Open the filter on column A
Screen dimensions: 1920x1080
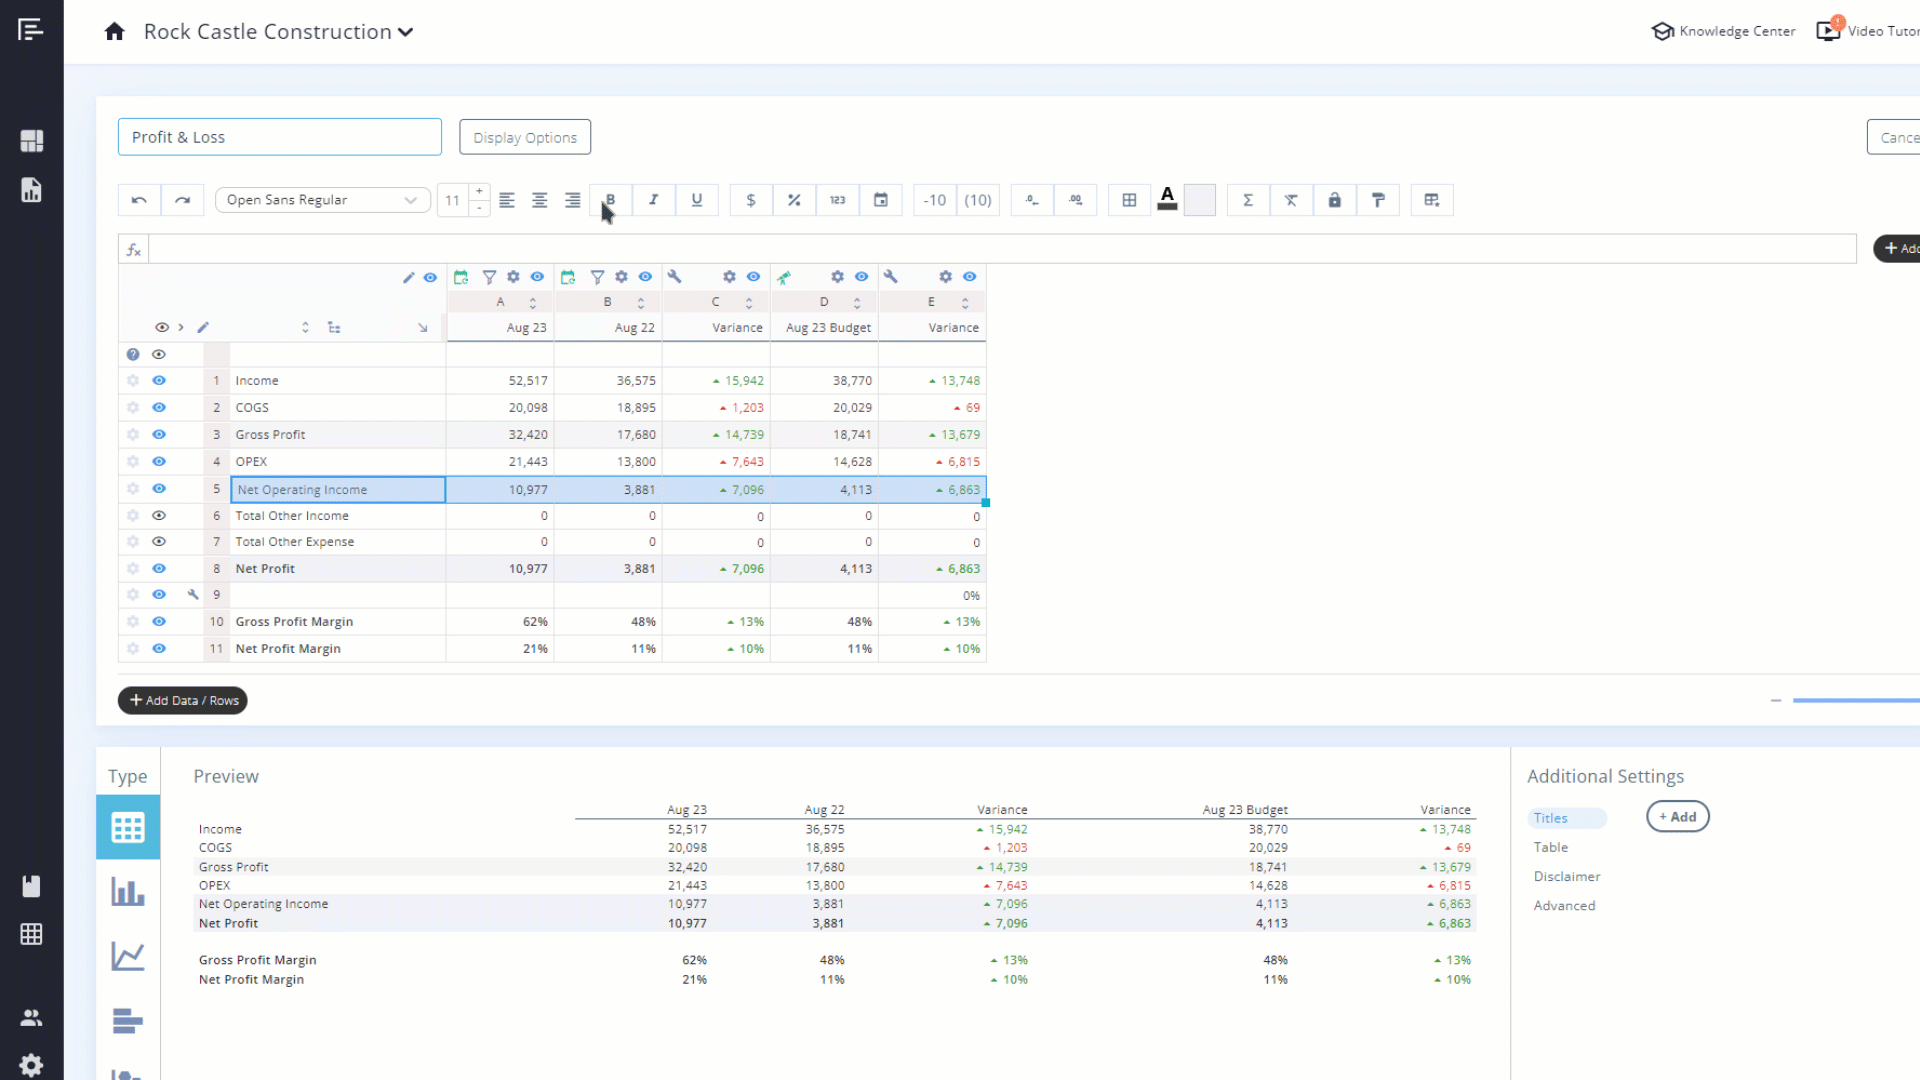pyautogui.click(x=489, y=277)
